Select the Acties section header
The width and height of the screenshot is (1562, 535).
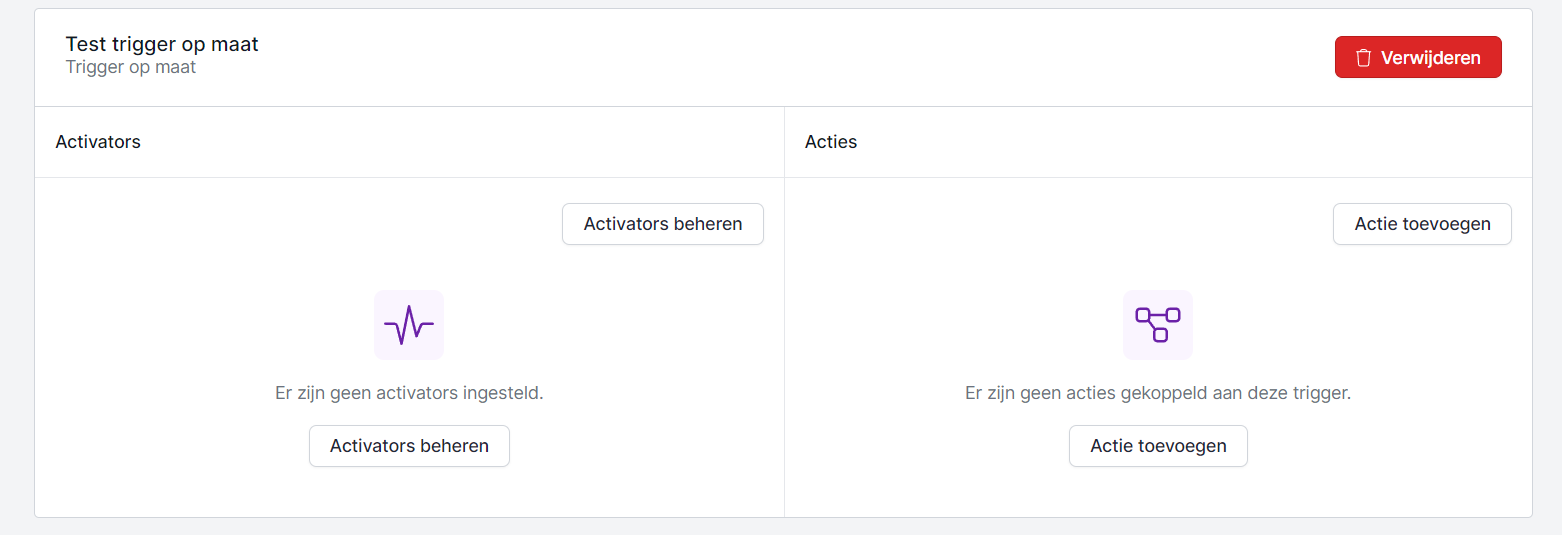point(831,142)
